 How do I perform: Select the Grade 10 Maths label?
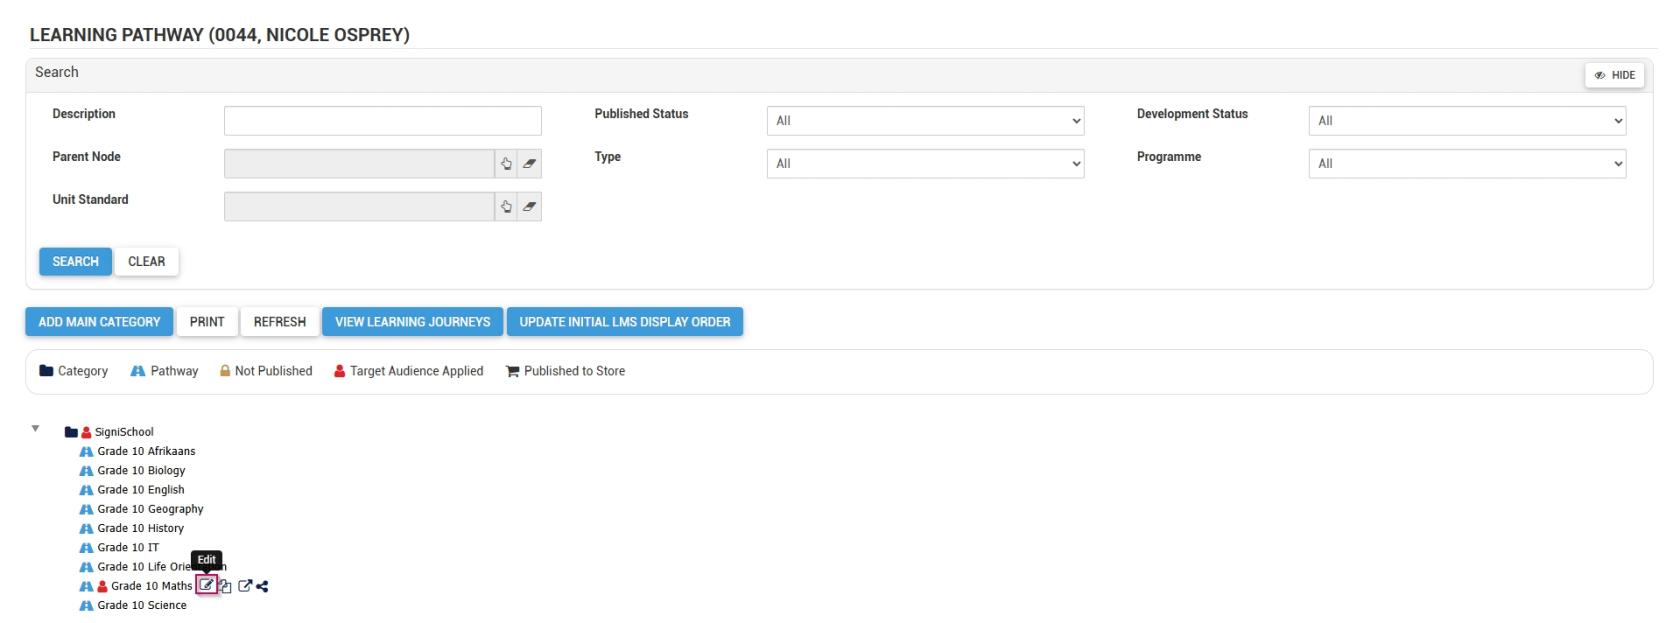pos(151,586)
